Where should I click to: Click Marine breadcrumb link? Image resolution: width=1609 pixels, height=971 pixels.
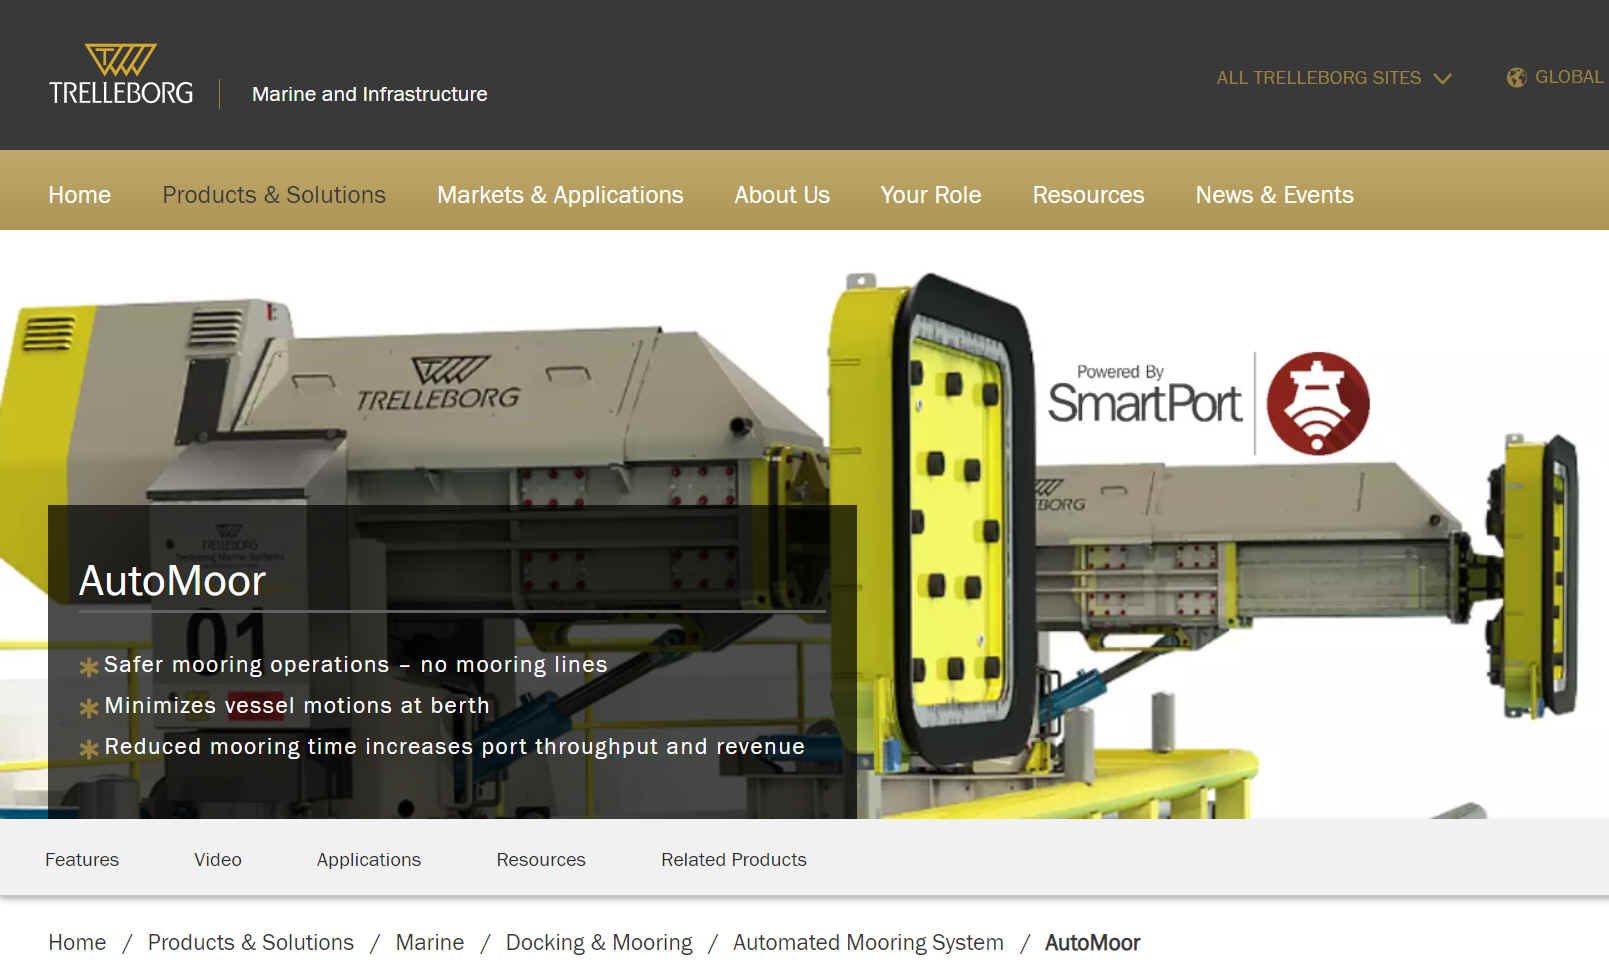(430, 943)
